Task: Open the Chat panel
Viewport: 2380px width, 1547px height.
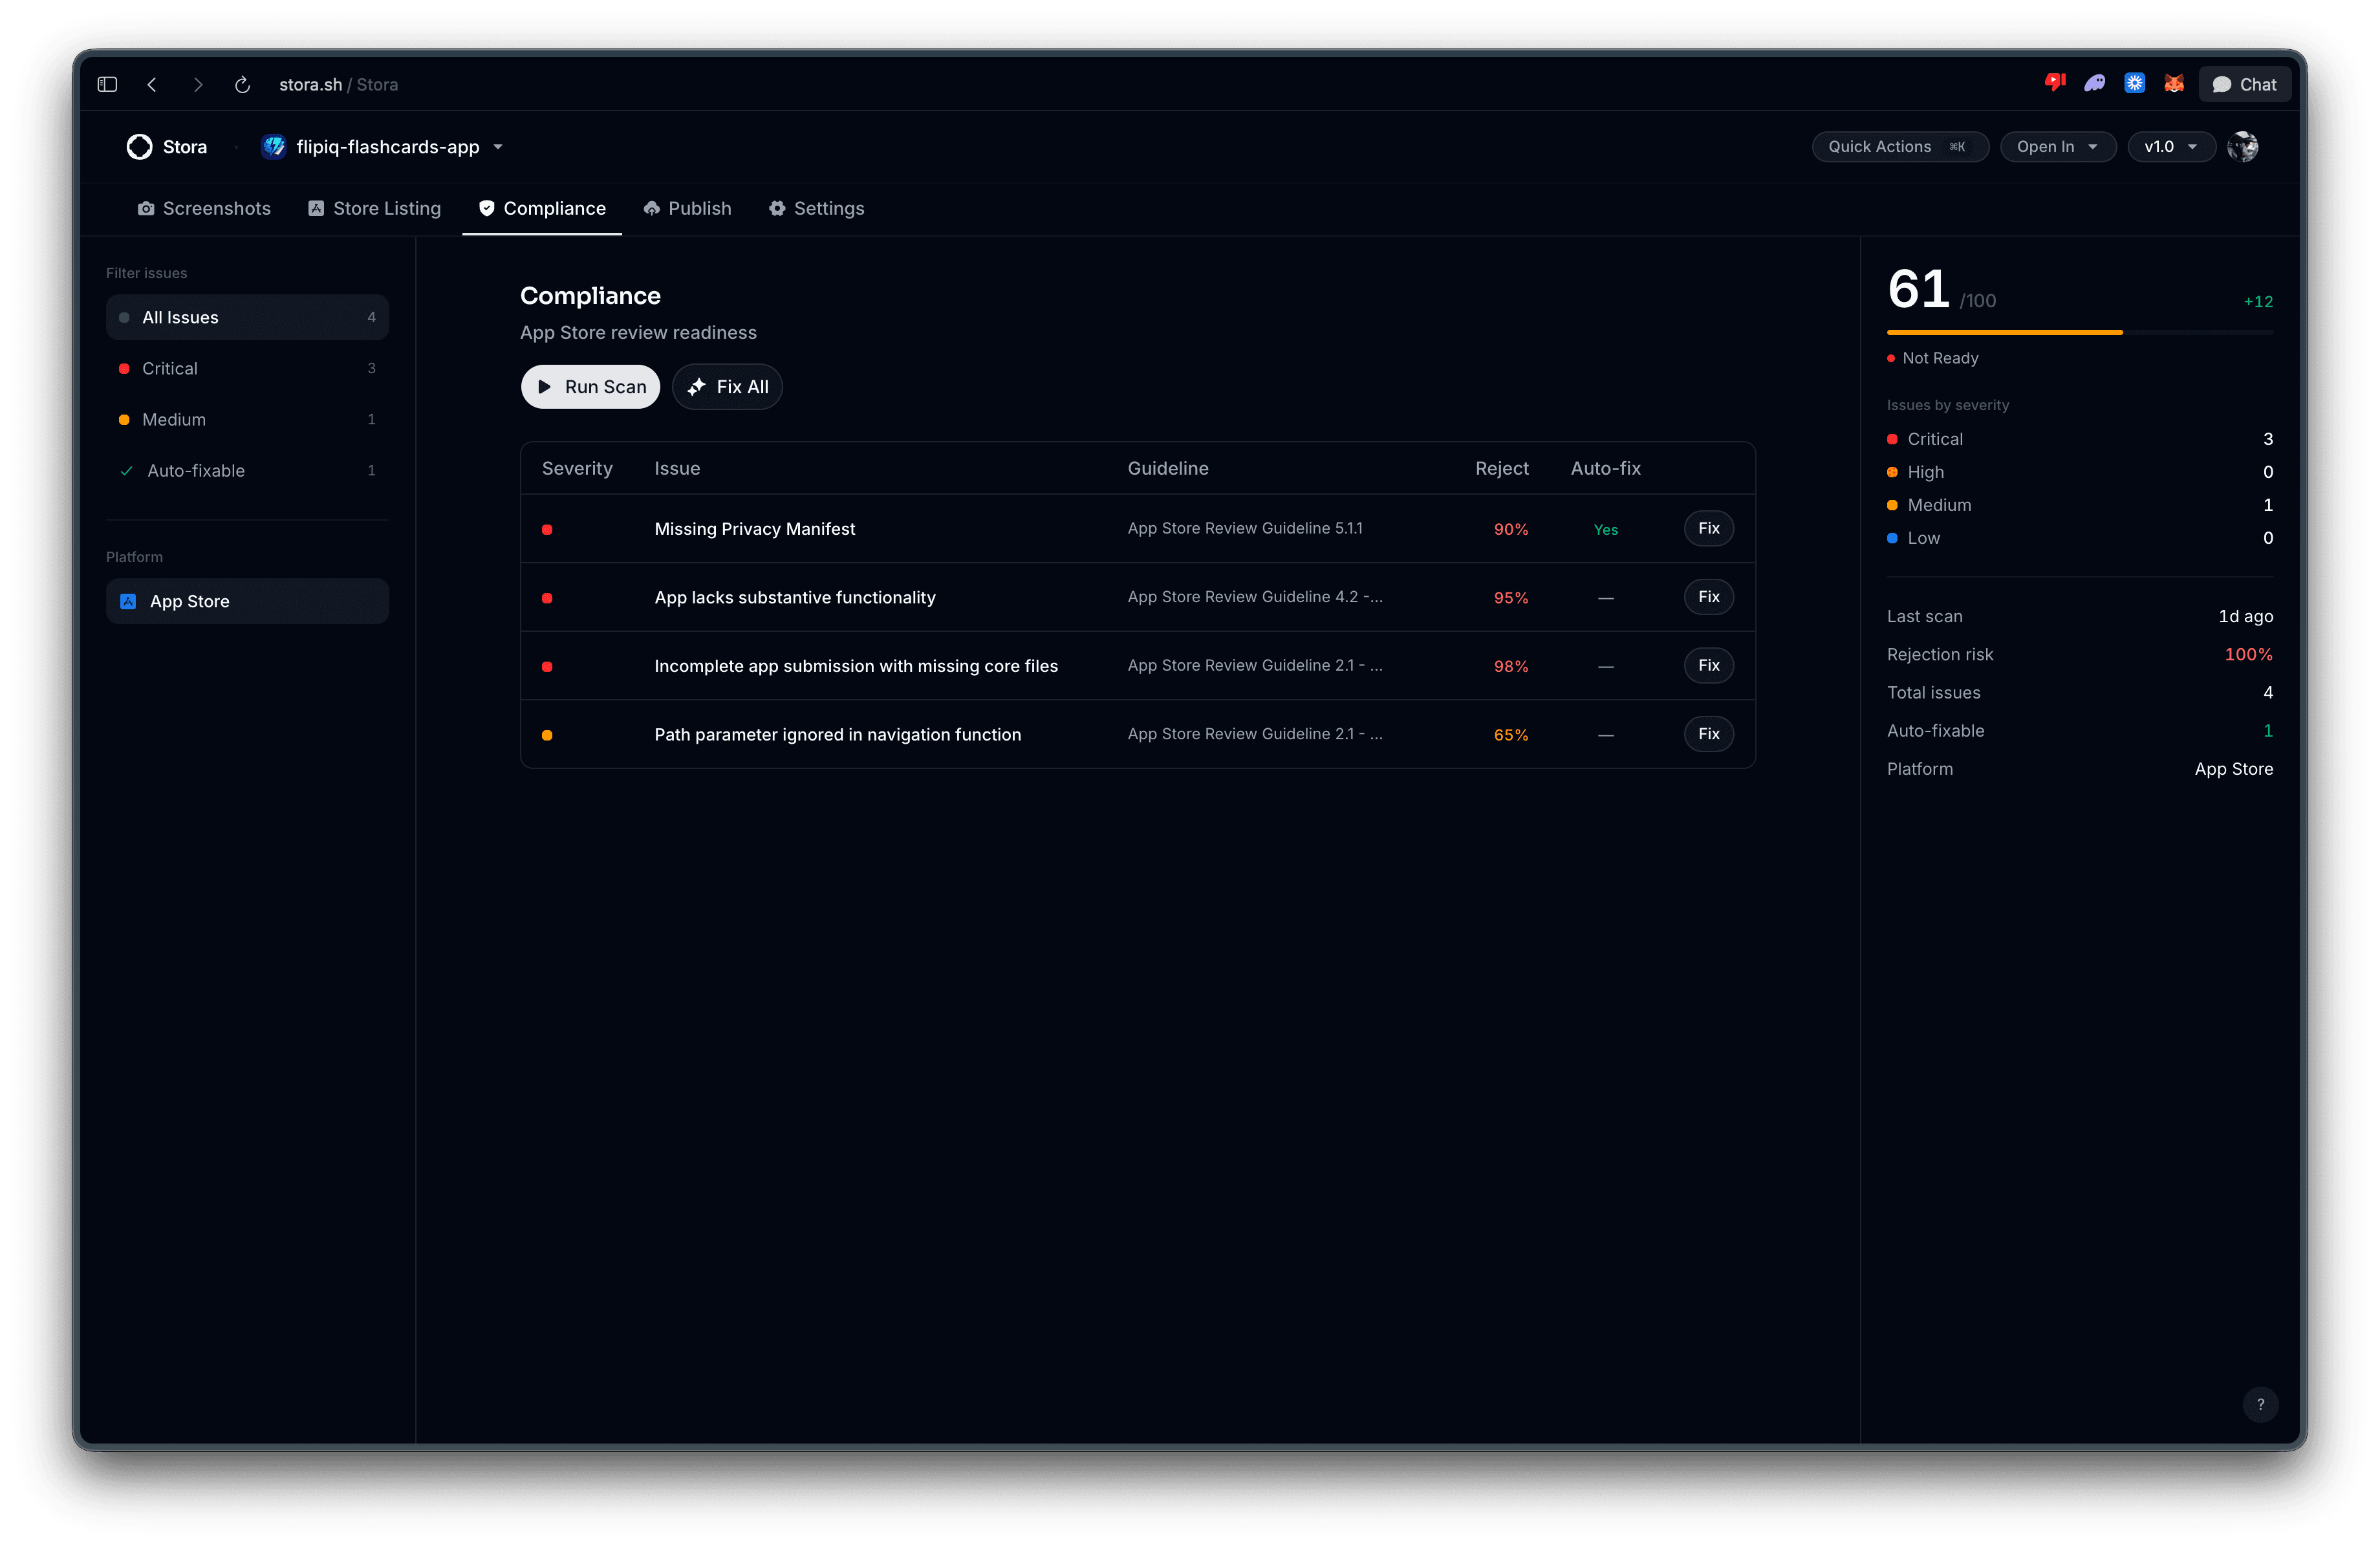Action: [x=2244, y=84]
